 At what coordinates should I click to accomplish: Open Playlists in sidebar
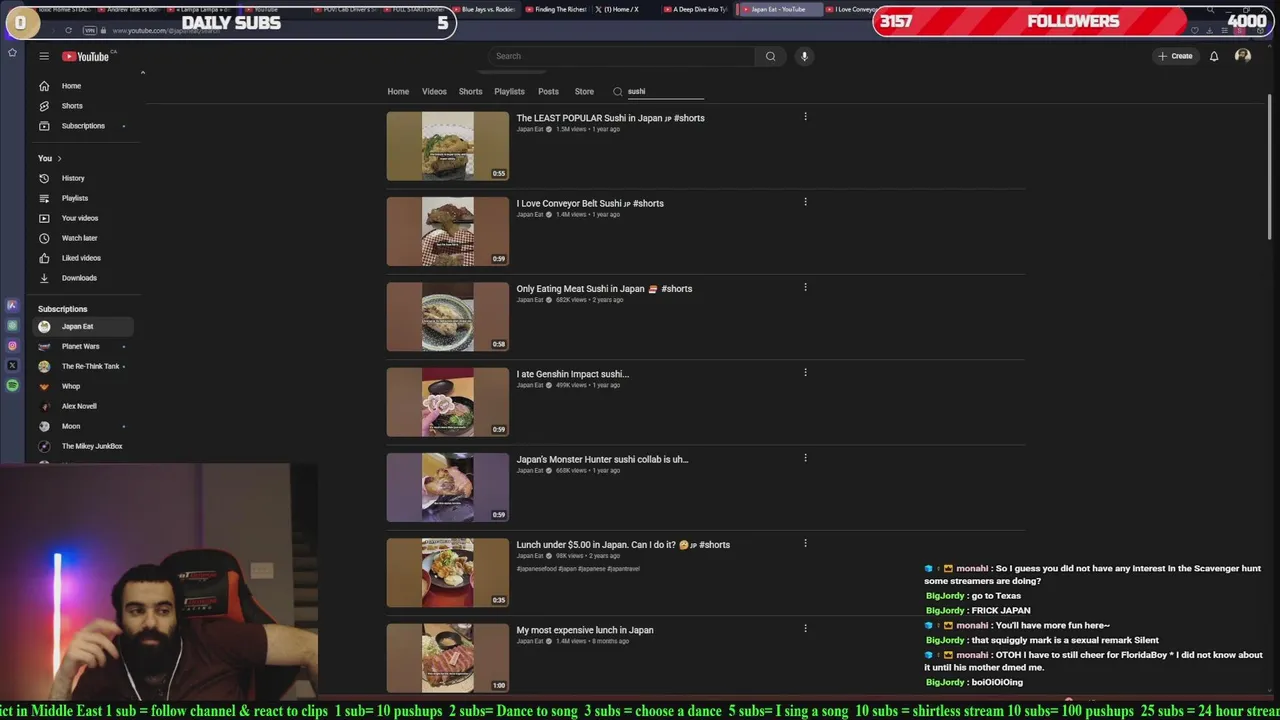click(x=75, y=198)
